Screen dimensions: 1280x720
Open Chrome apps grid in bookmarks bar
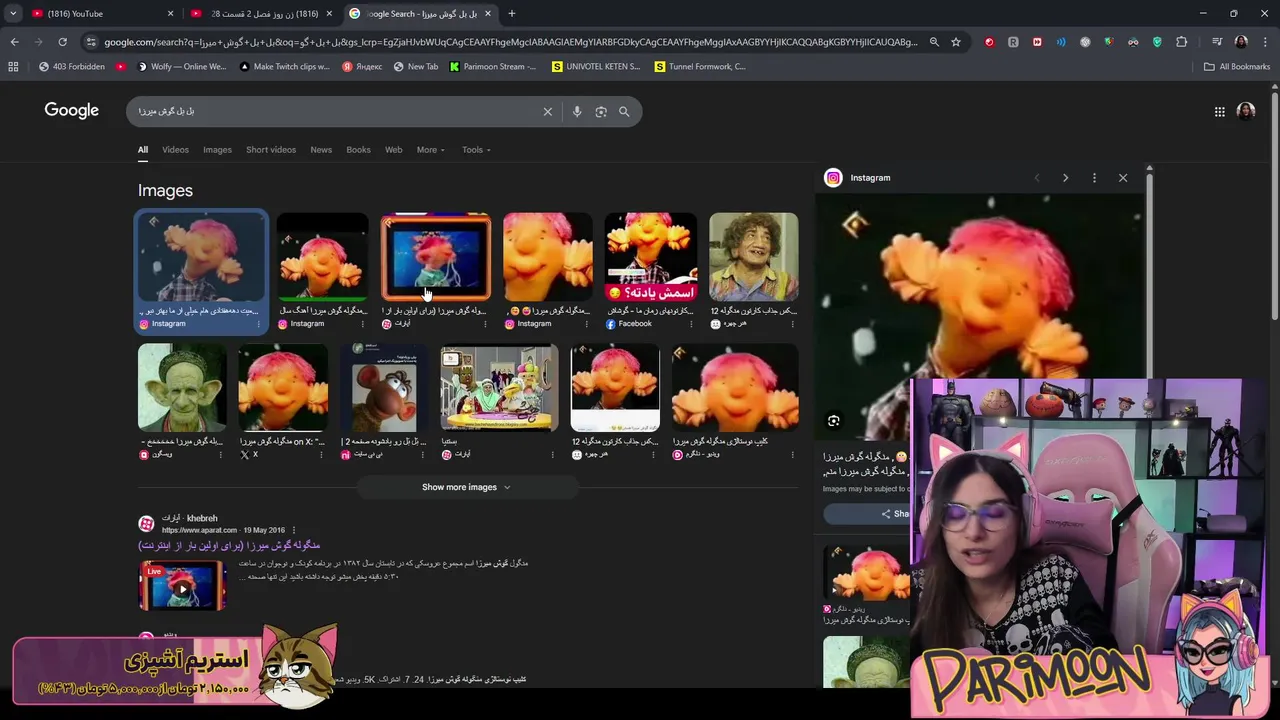click(13, 67)
